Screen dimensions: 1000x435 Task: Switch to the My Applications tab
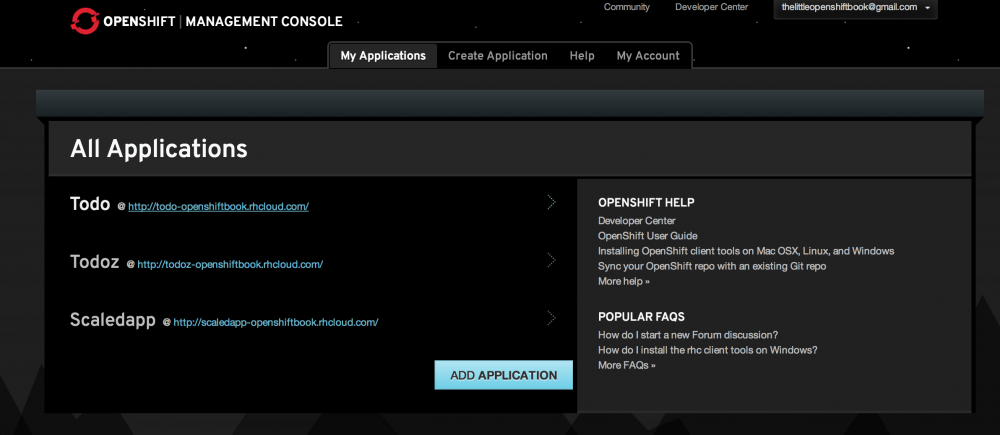(x=383, y=56)
